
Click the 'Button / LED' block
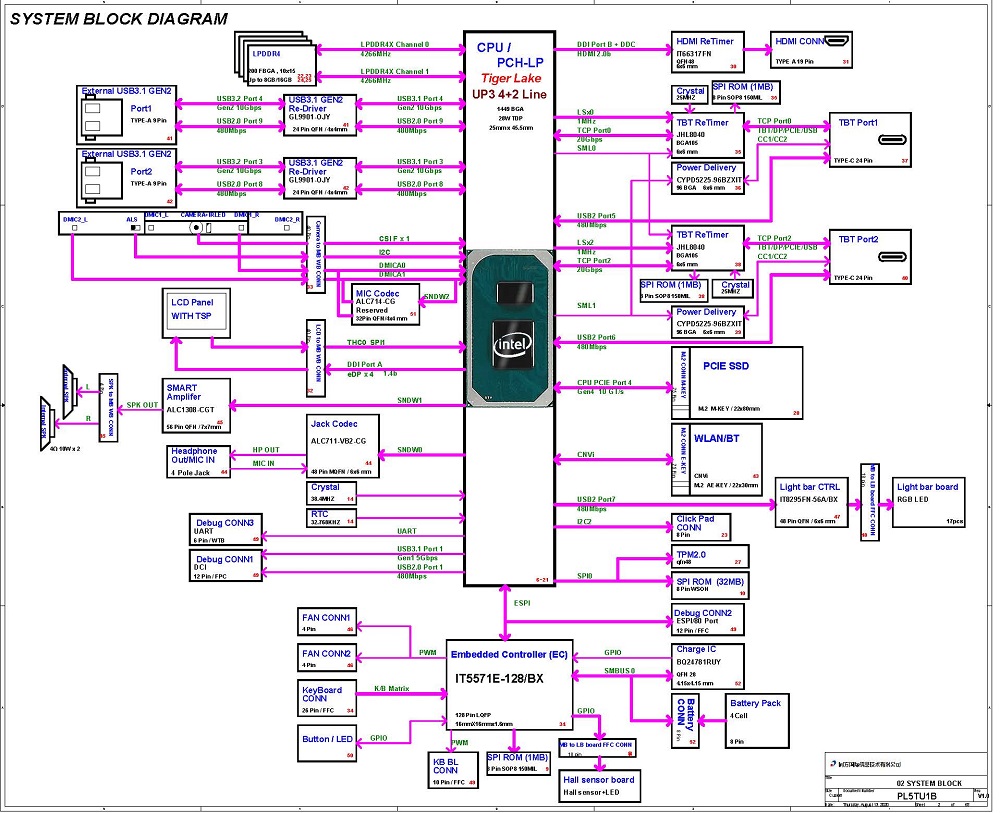point(327,743)
